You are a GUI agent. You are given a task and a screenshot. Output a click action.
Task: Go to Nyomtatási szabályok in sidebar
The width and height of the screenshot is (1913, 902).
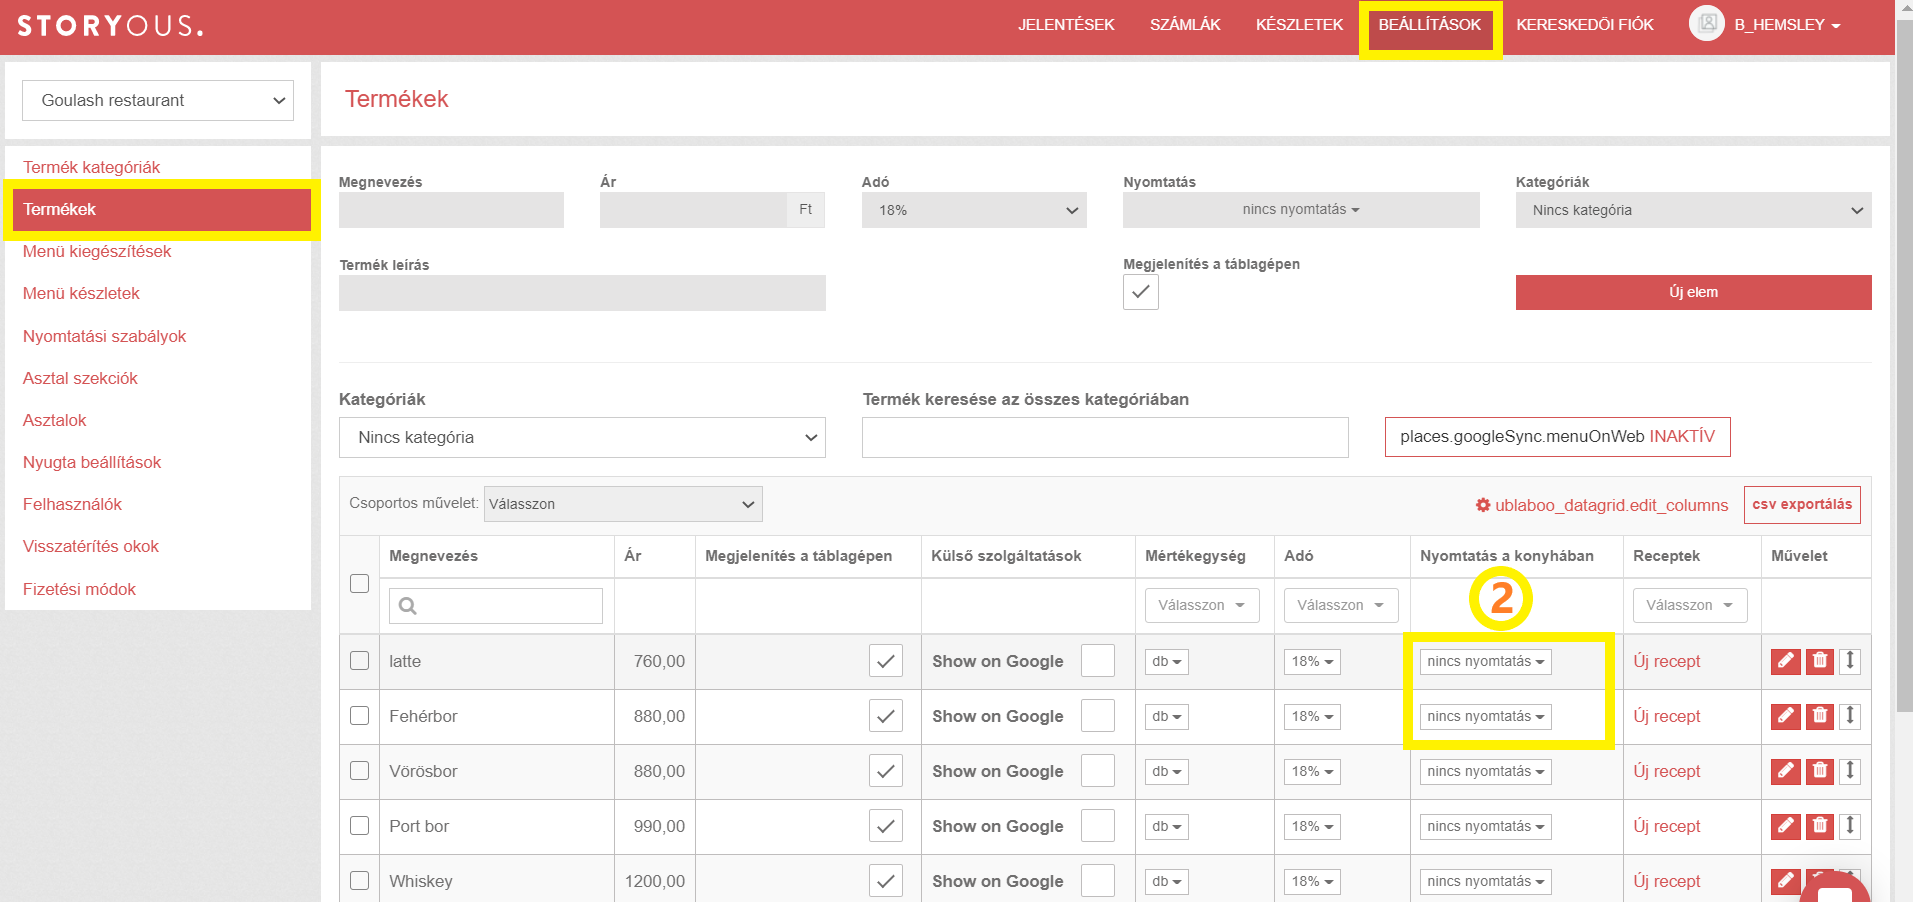click(104, 336)
